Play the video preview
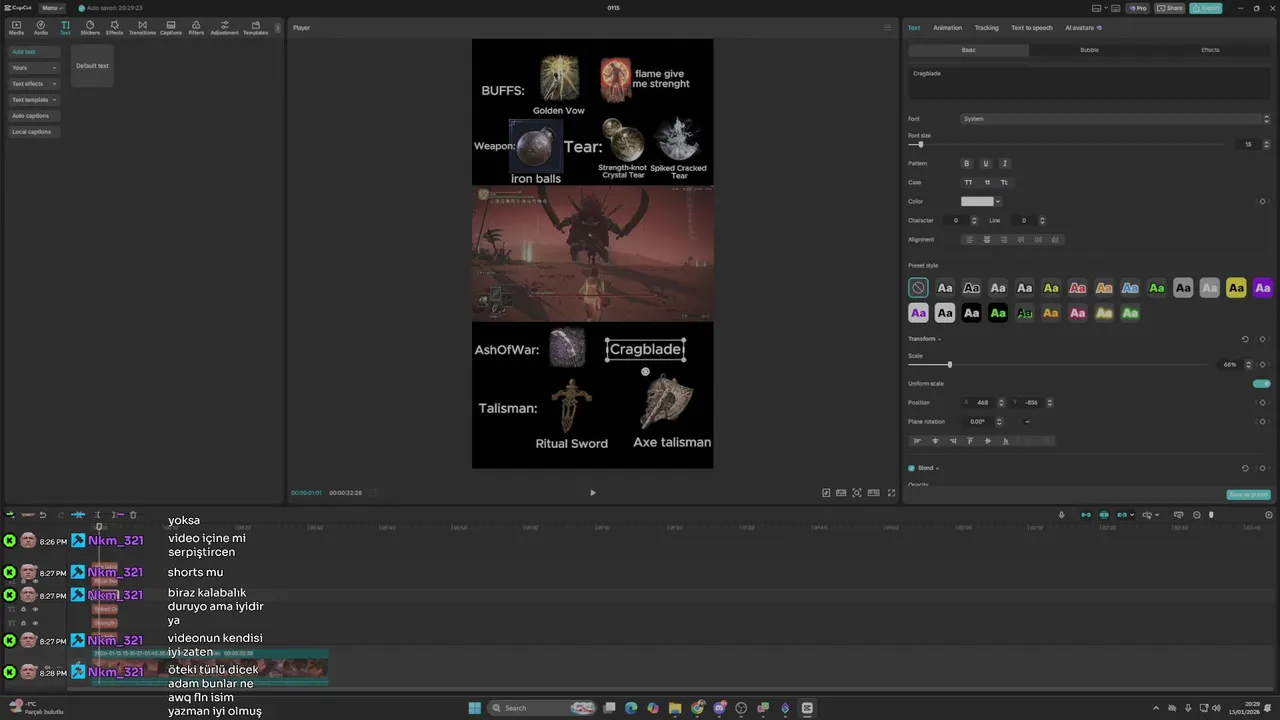 point(593,493)
